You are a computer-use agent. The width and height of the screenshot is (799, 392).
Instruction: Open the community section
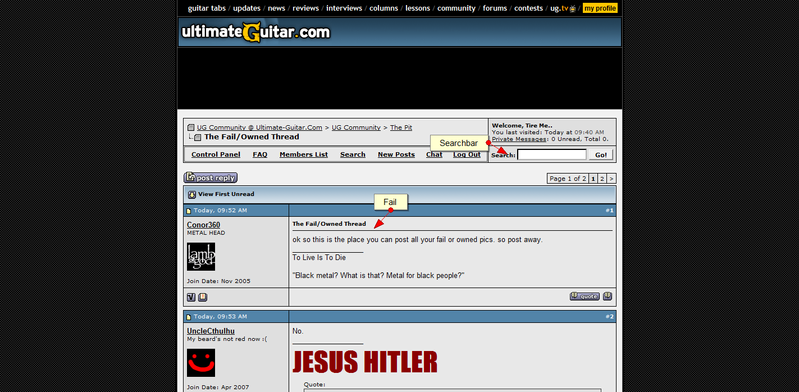[457, 8]
